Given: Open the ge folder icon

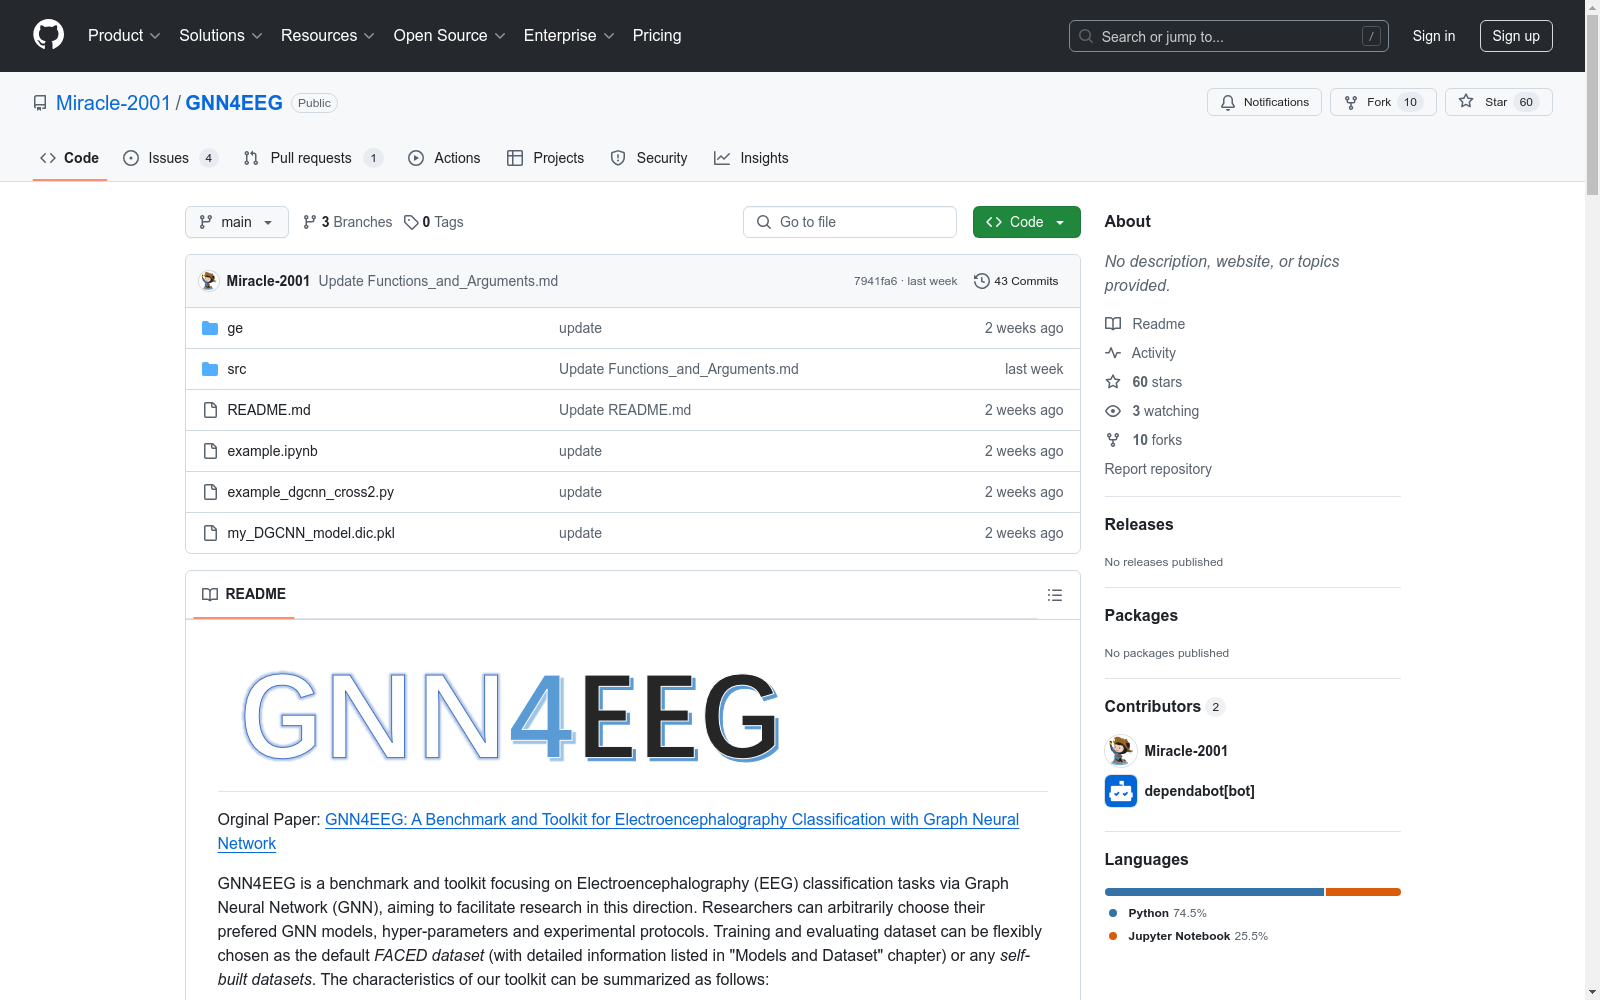Looking at the screenshot, I should tap(210, 328).
